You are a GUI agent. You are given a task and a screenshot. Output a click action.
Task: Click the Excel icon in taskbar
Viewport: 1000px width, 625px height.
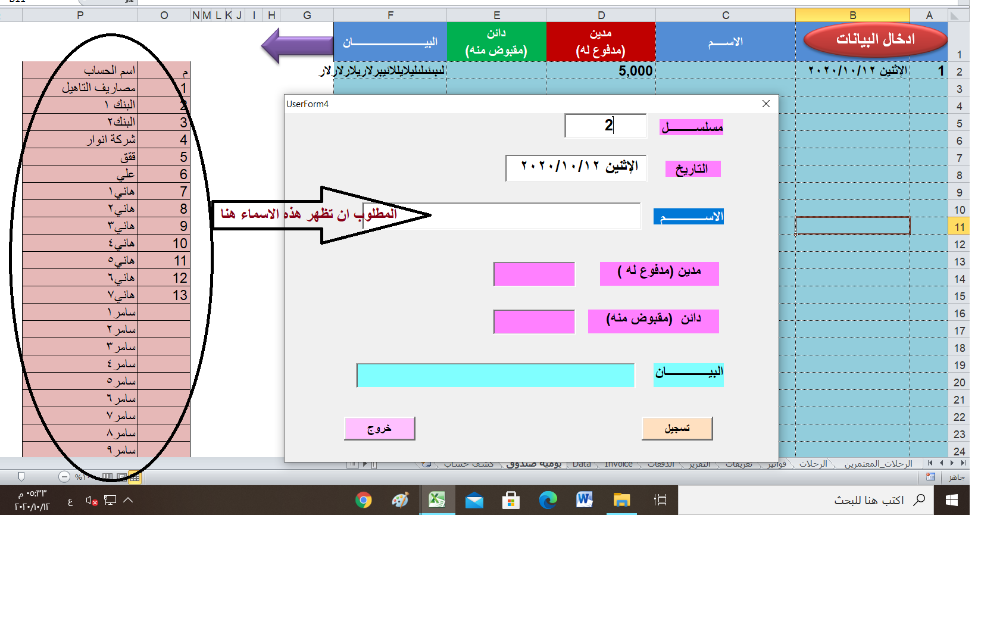(437, 500)
